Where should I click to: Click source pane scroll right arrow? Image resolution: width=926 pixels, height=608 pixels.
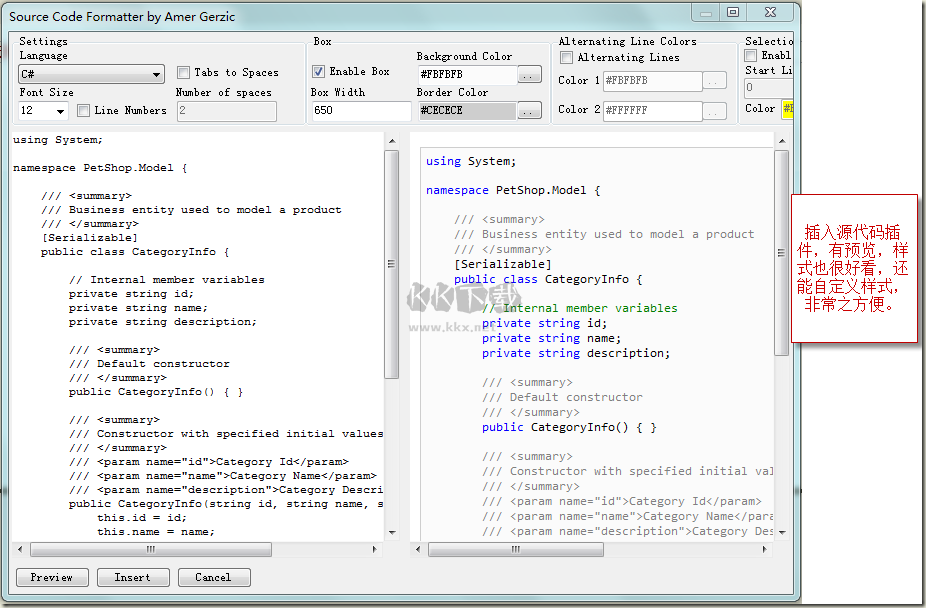[x=374, y=550]
